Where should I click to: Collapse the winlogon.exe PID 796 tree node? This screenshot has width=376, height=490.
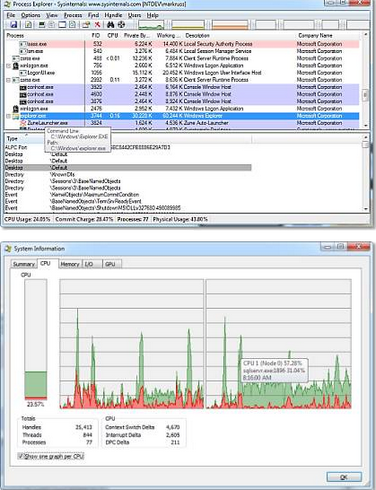(x=9, y=66)
